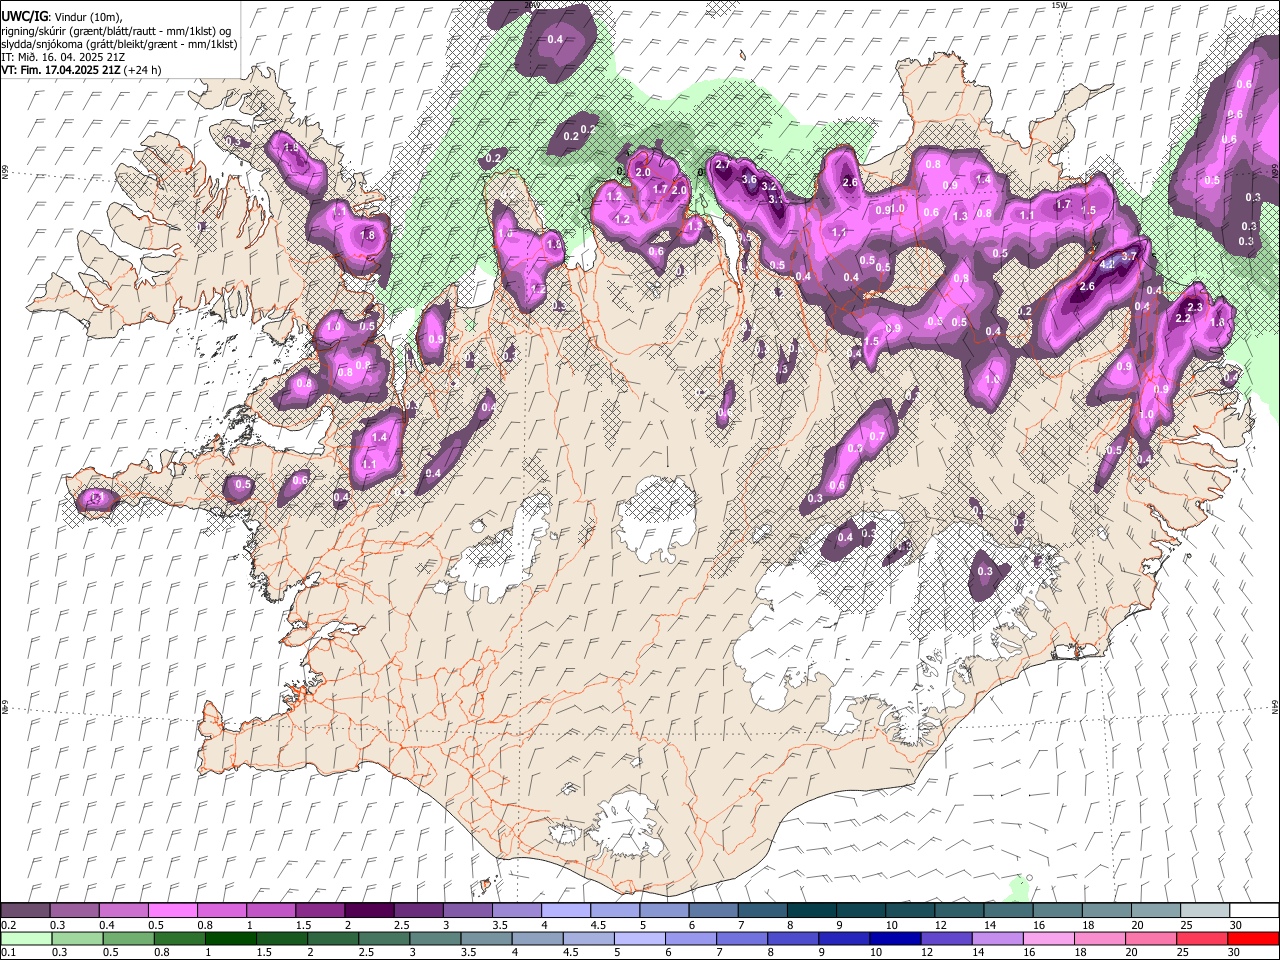Select the bright pink upper swatch between 0.5 and 0.8
Screen dimensions: 1280x960
pos(173,911)
